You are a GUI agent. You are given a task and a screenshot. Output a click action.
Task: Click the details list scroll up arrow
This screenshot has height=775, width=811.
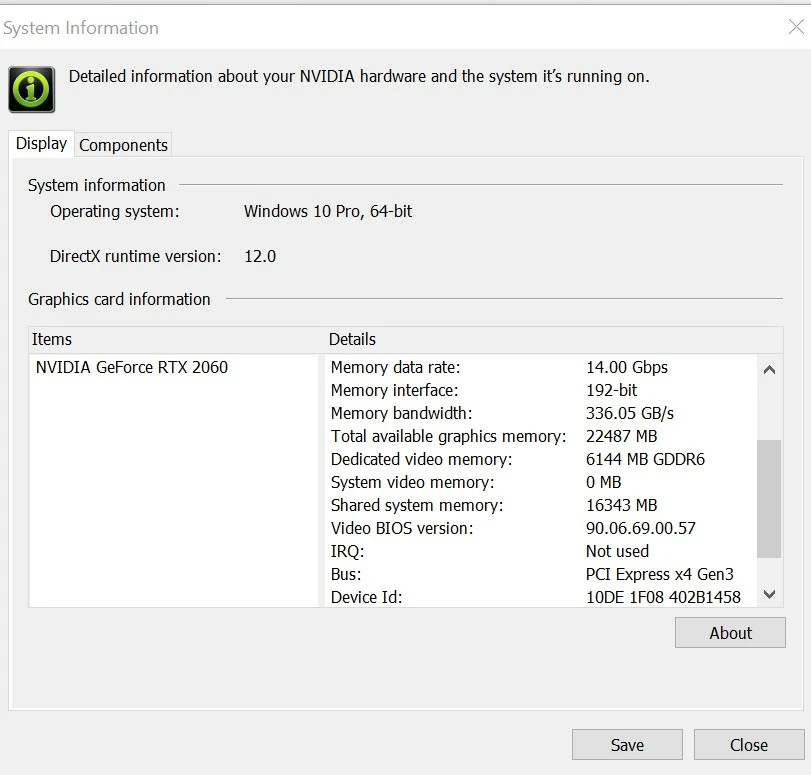tap(769, 369)
